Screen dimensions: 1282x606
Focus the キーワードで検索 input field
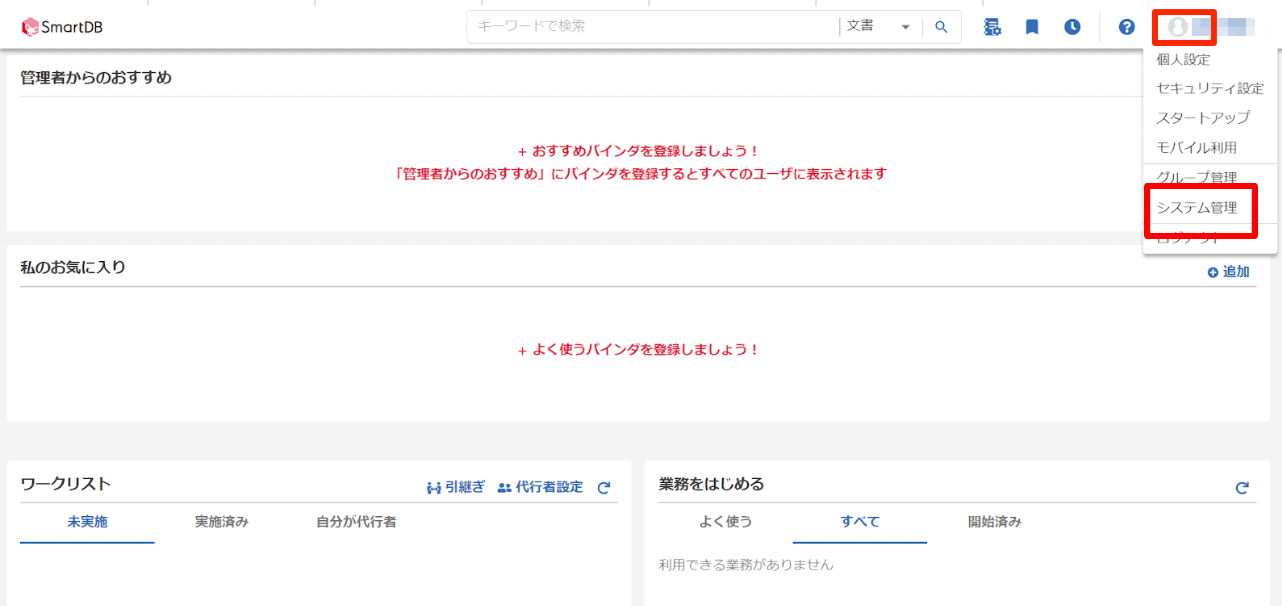(652, 27)
